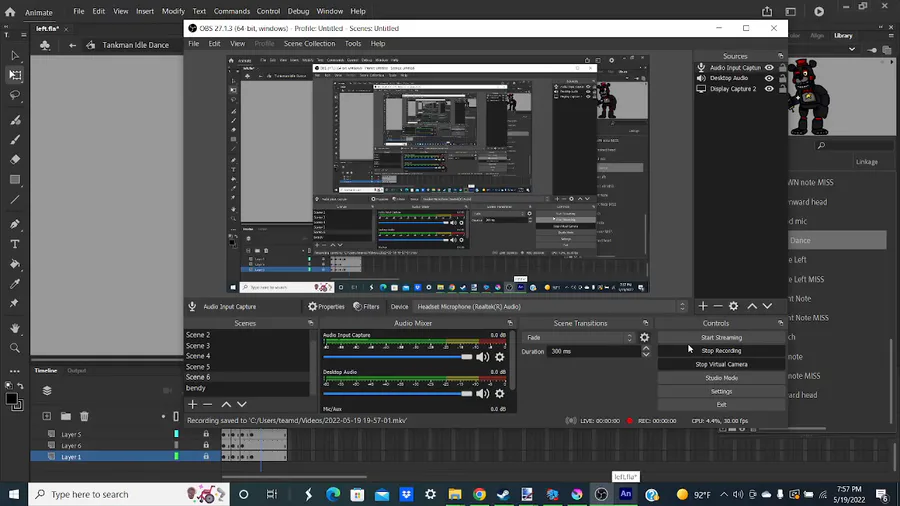Image resolution: width=900 pixels, height=506 pixels.
Task: Open Animate Commands menu
Action: (x=232, y=11)
